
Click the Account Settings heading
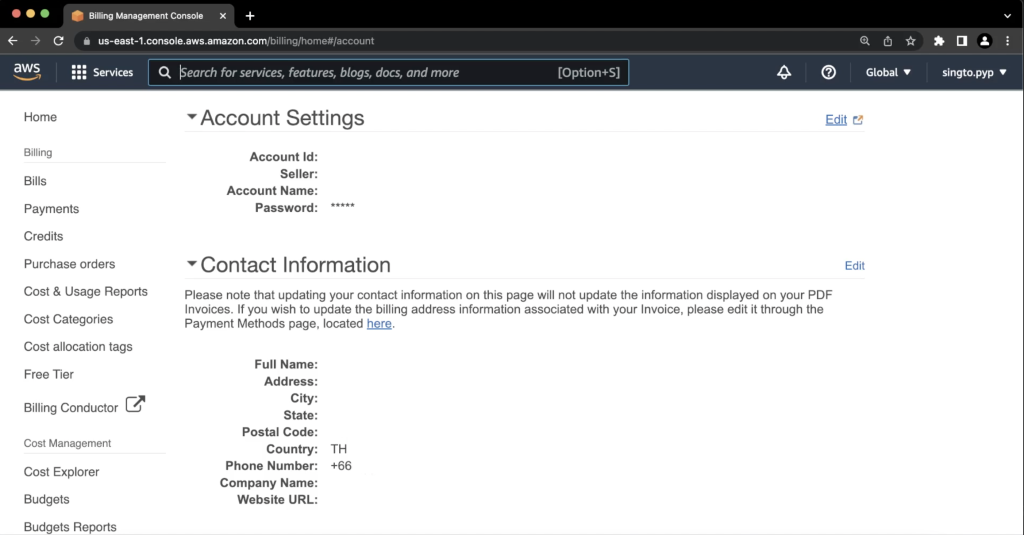click(x=282, y=118)
